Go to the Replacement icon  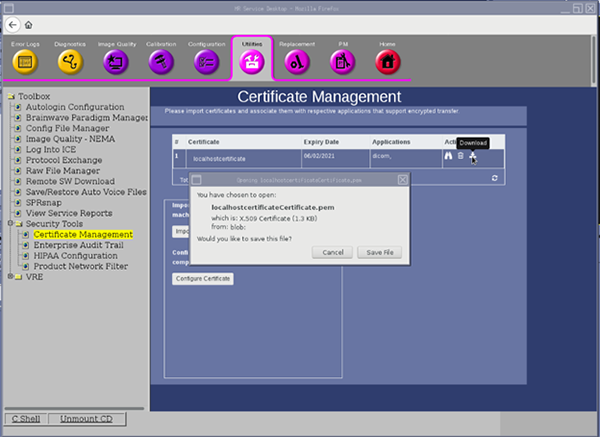297,62
